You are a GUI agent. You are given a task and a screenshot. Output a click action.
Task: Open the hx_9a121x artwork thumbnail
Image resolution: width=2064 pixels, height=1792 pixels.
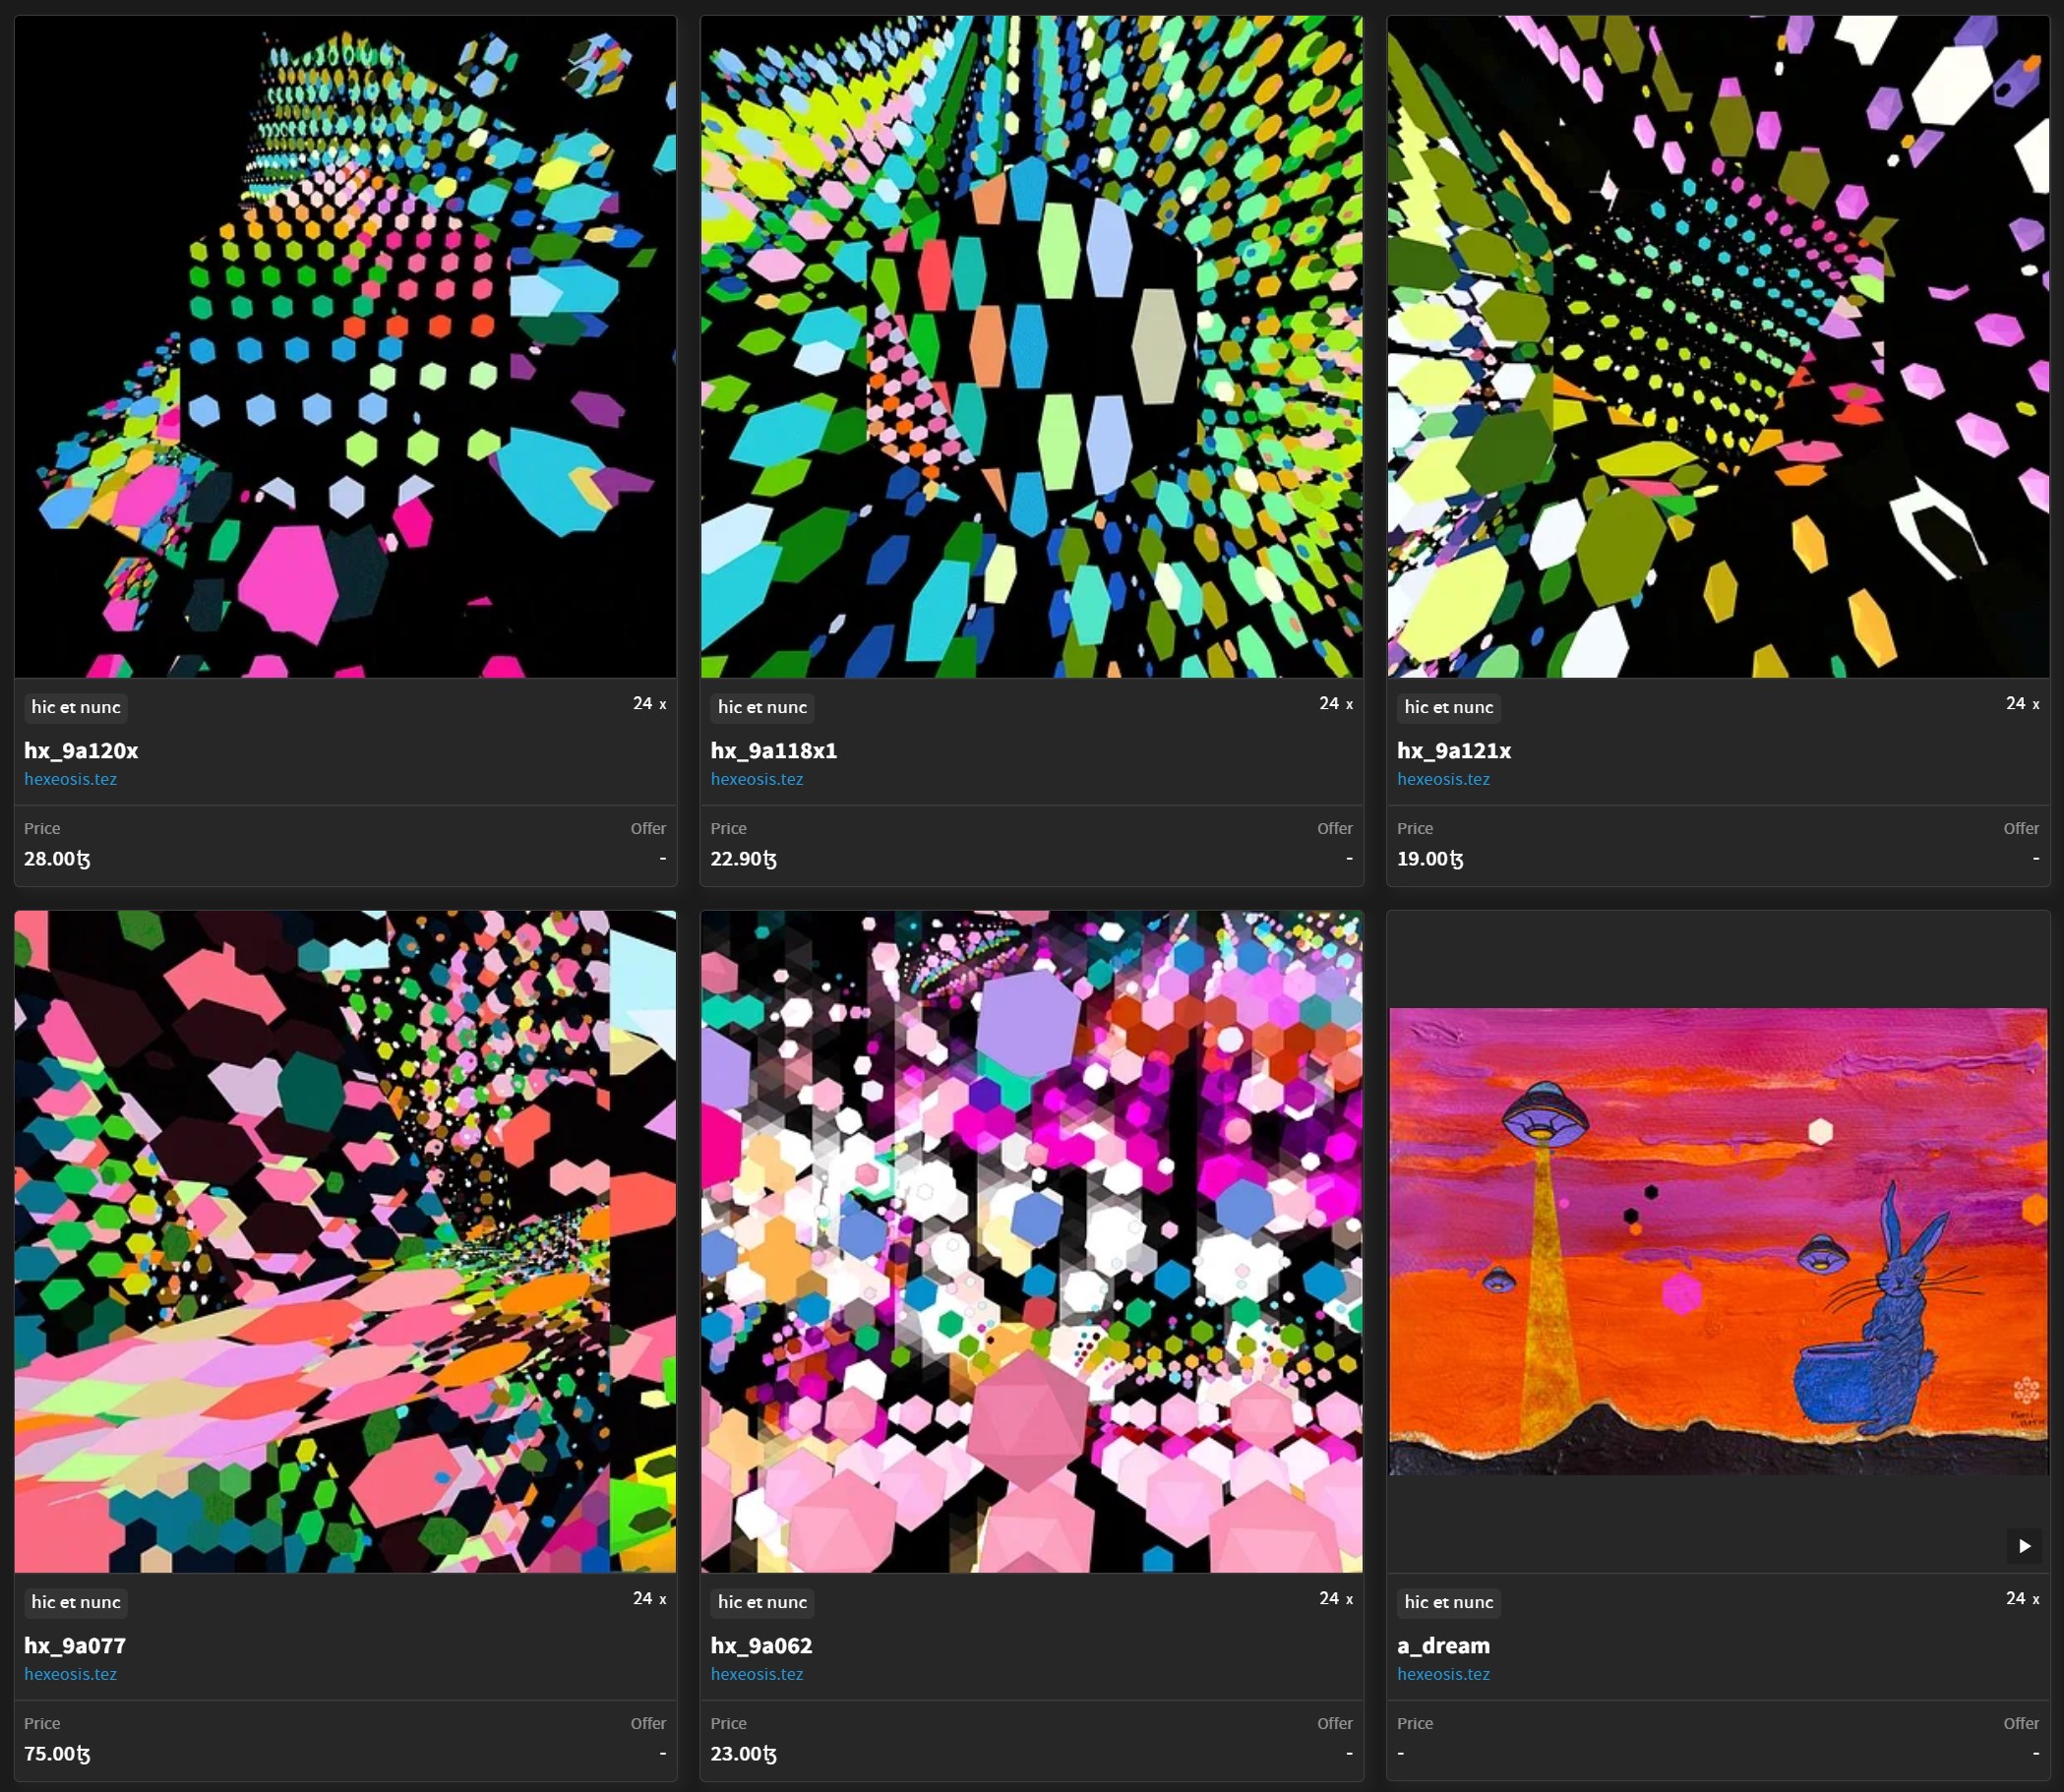1717,346
